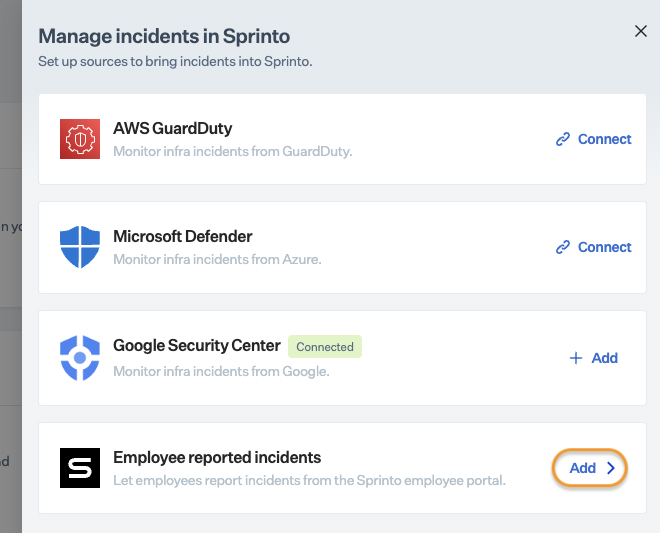The height and width of the screenshot is (533, 660).
Task: Click 'Monitor infra incidents from Google.' description
Action: click(221, 371)
